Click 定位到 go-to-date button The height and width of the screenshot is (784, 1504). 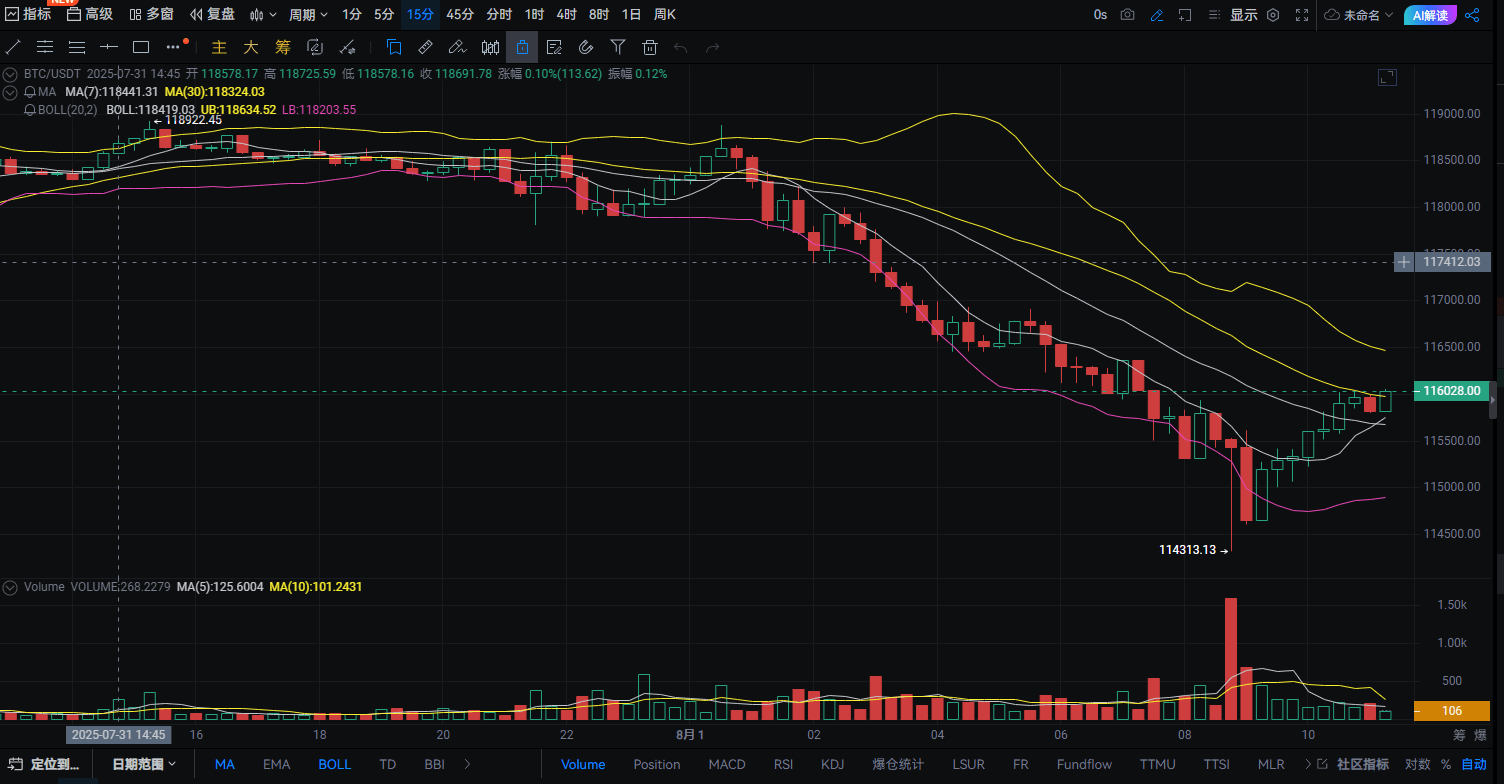click(44, 764)
